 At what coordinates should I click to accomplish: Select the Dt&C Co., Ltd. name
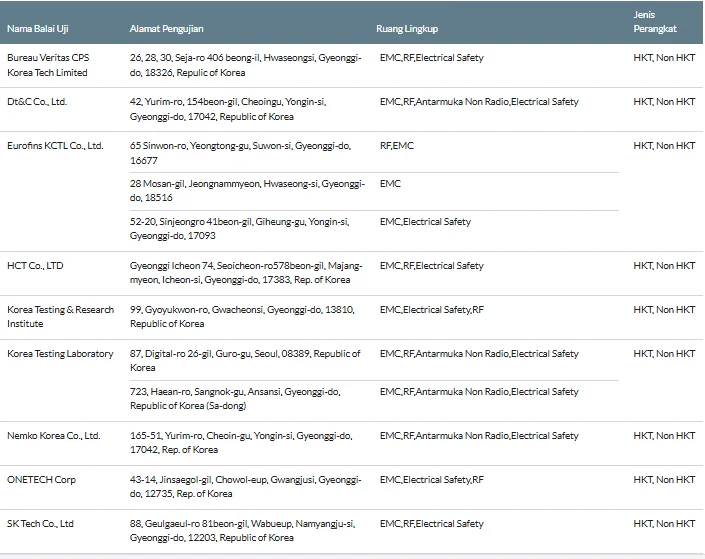point(37,102)
